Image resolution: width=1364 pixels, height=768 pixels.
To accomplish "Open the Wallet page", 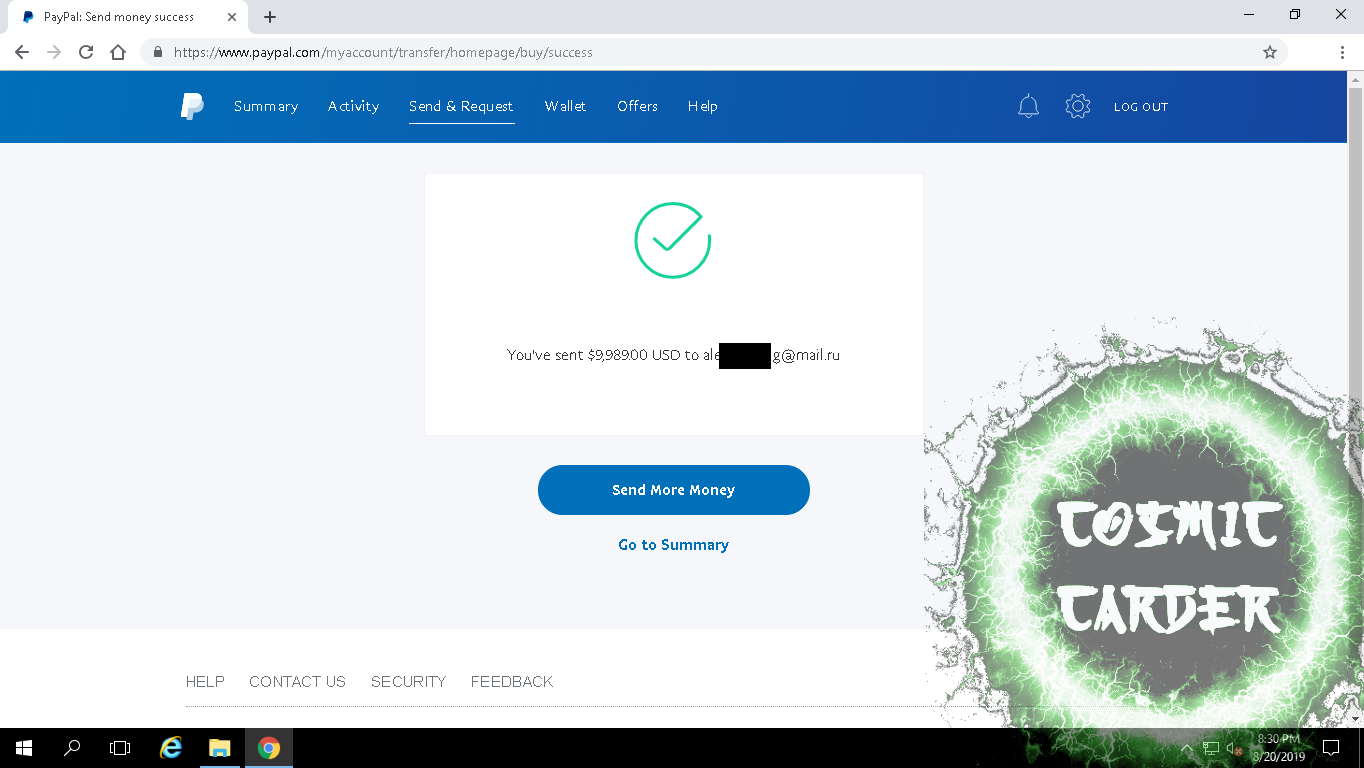I will (565, 106).
